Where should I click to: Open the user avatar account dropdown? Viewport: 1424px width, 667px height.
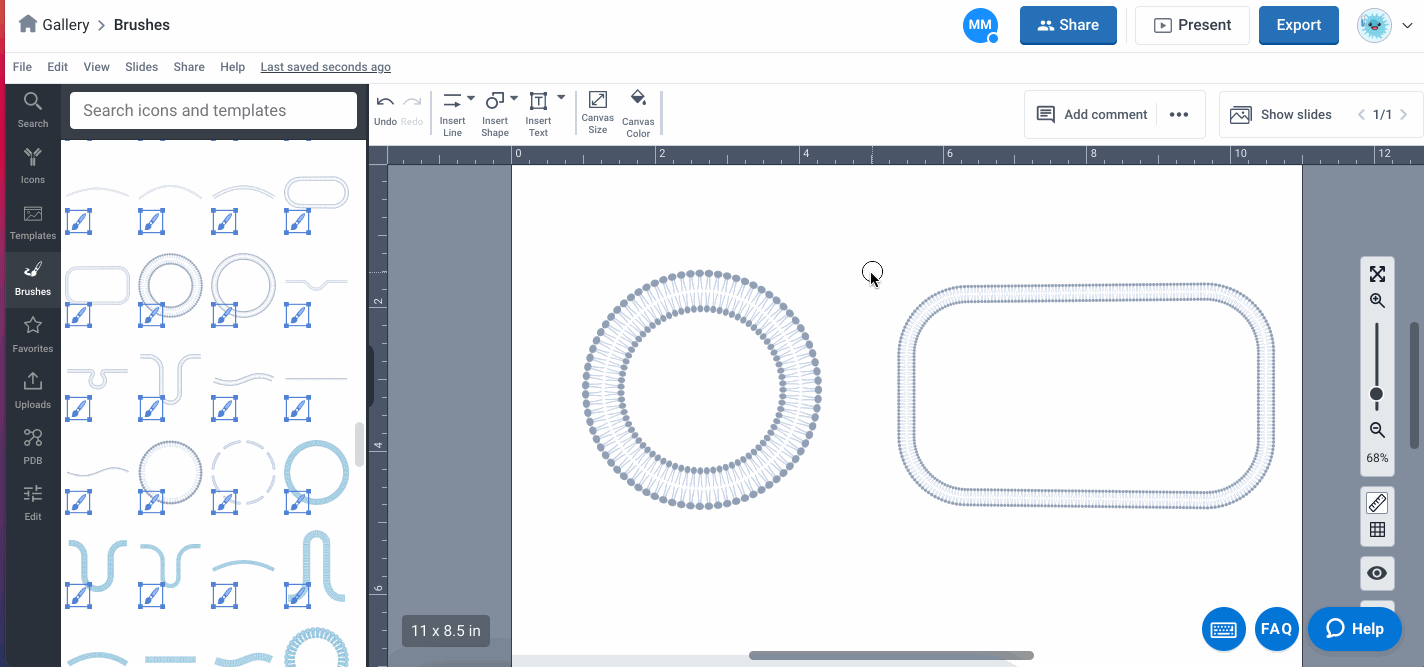pos(1383,25)
